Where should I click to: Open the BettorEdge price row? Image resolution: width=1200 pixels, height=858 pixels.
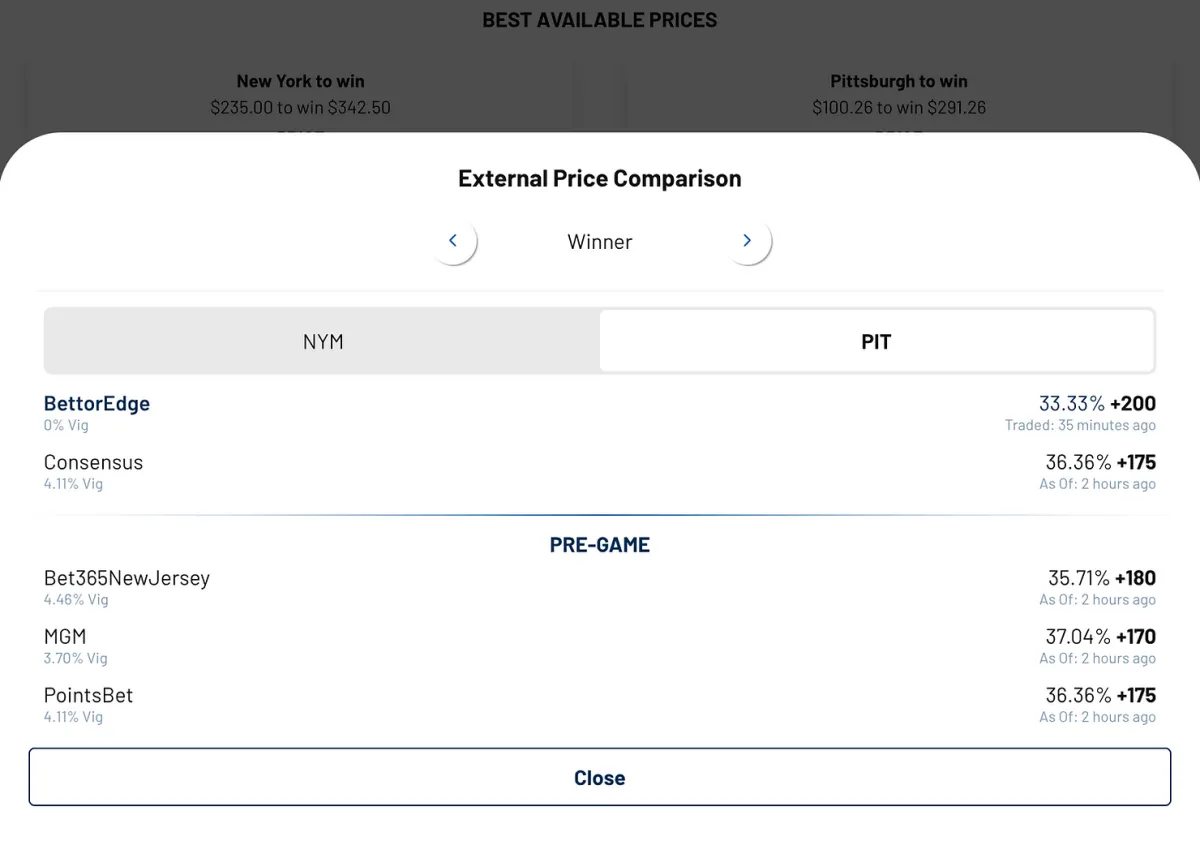coord(600,413)
